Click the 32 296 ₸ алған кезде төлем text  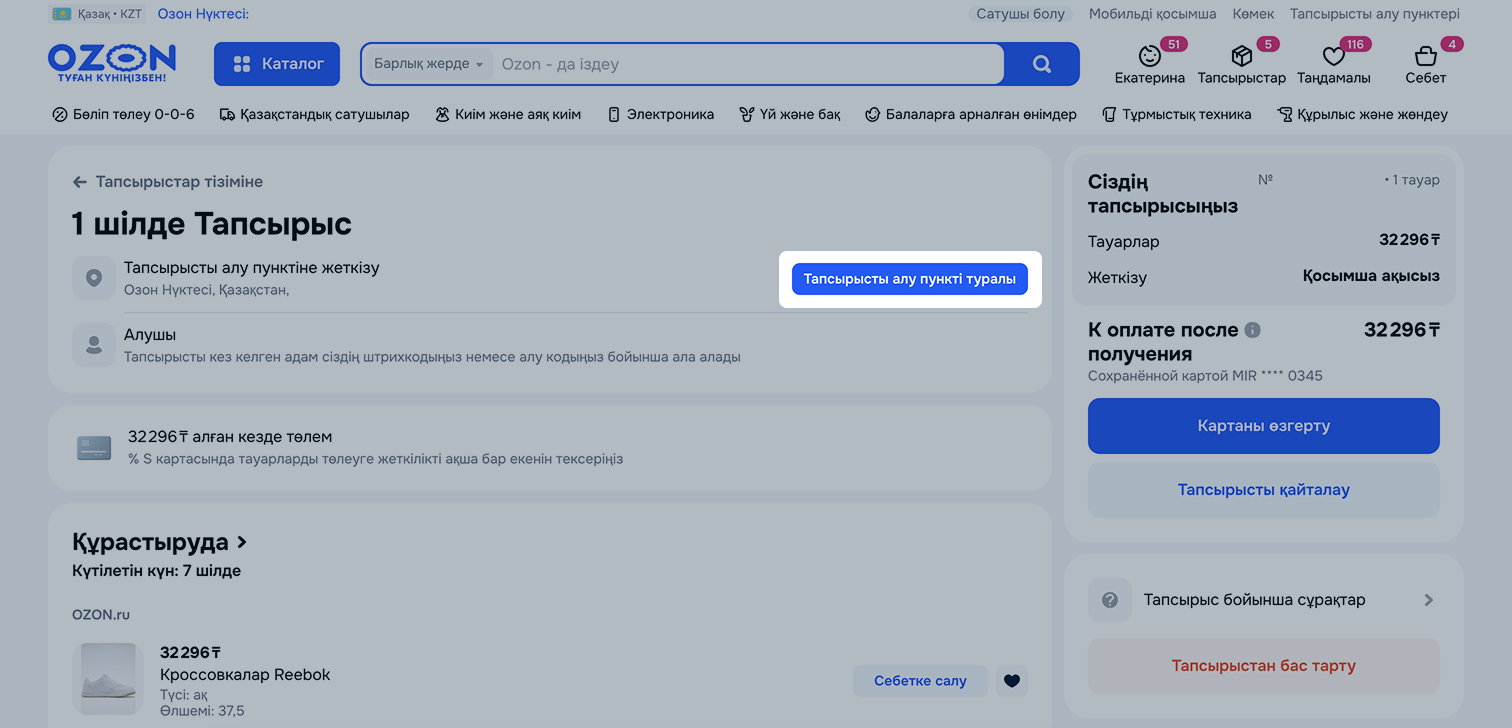tap(230, 437)
